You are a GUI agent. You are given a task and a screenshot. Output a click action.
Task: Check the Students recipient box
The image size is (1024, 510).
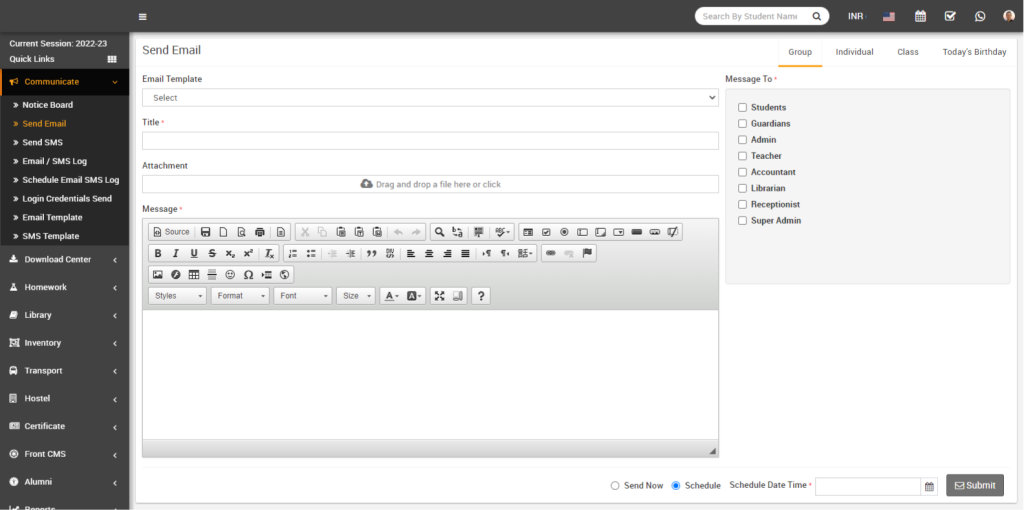tap(743, 108)
